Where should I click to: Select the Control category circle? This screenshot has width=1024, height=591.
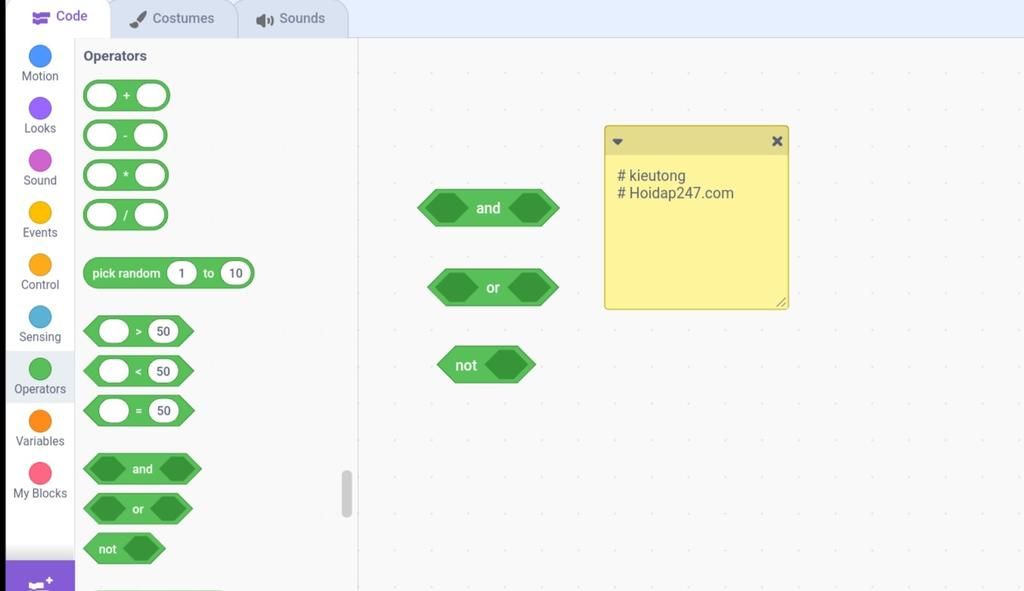coord(40,265)
